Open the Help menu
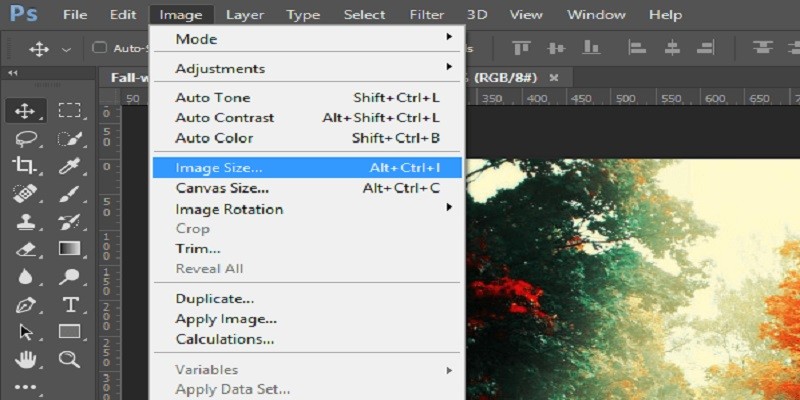Screen dimensions: 800x400 click(665, 15)
